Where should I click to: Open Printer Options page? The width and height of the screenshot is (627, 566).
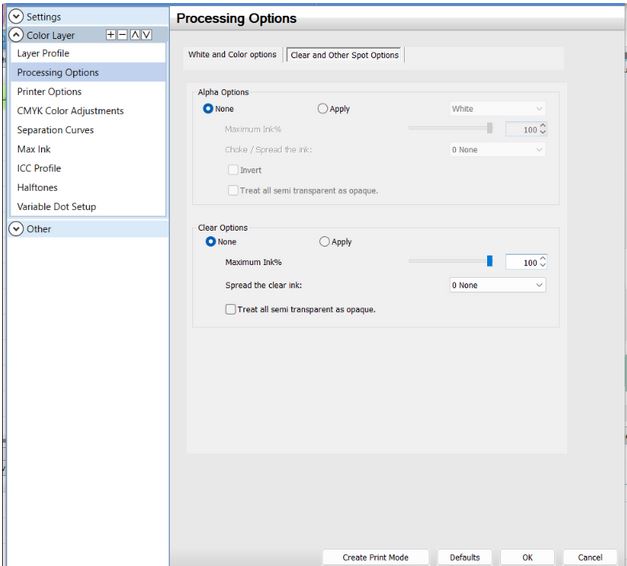coord(88,92)
